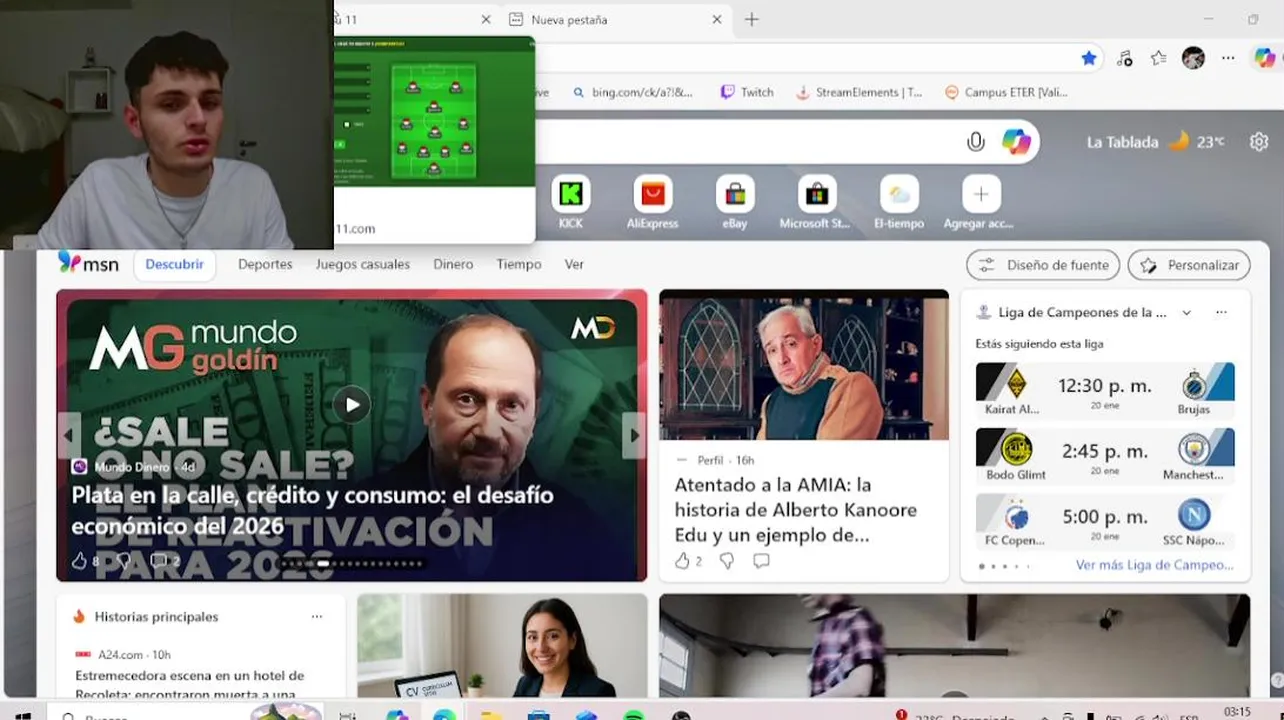Screen dimensions: 1284x720
Task: Open the Microsoft Store quick link
Action: click(x=816, y=202)
